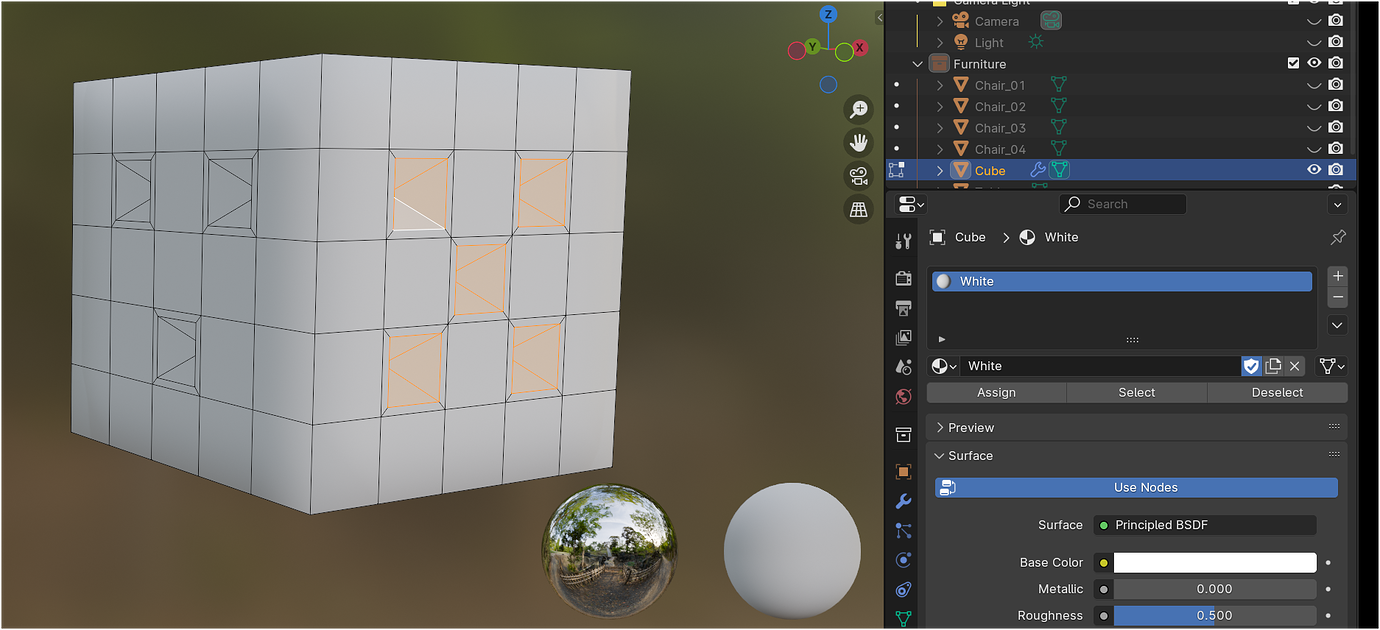The height and width of the screenshot is (630, 1380).
Task: Click the zoom magnifier viewport gizmo
Action: click(858, 109)
